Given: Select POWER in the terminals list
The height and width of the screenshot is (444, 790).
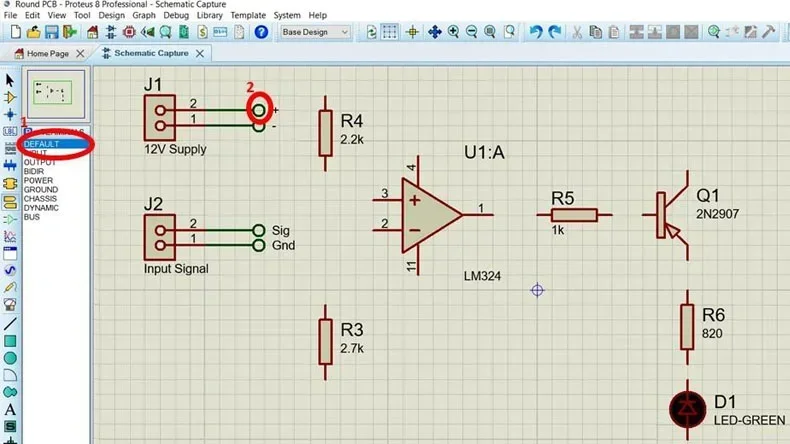Looking at the screenshot, I should point(39,180).
